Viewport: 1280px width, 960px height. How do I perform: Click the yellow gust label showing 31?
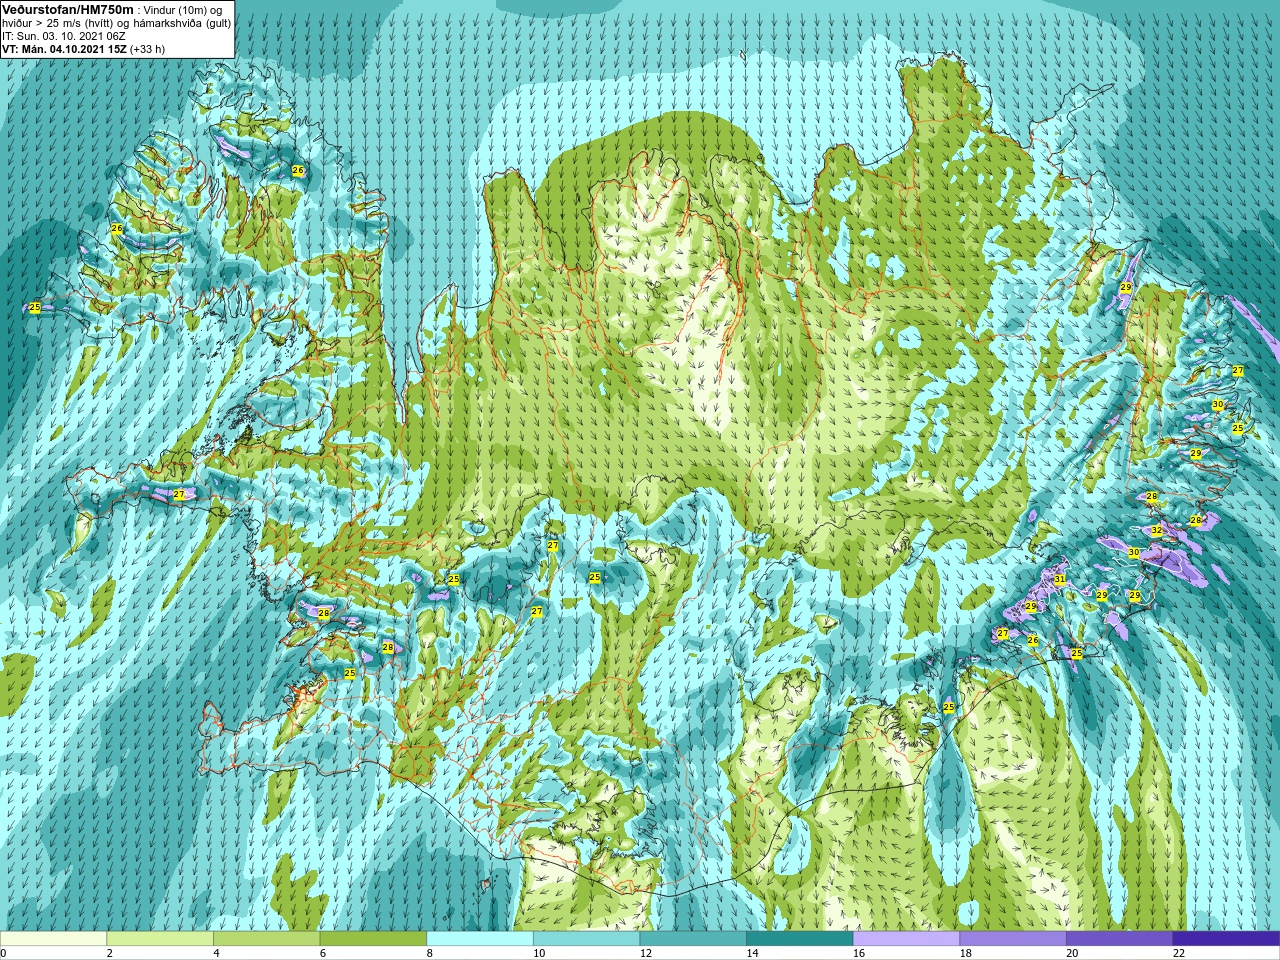1059,580
